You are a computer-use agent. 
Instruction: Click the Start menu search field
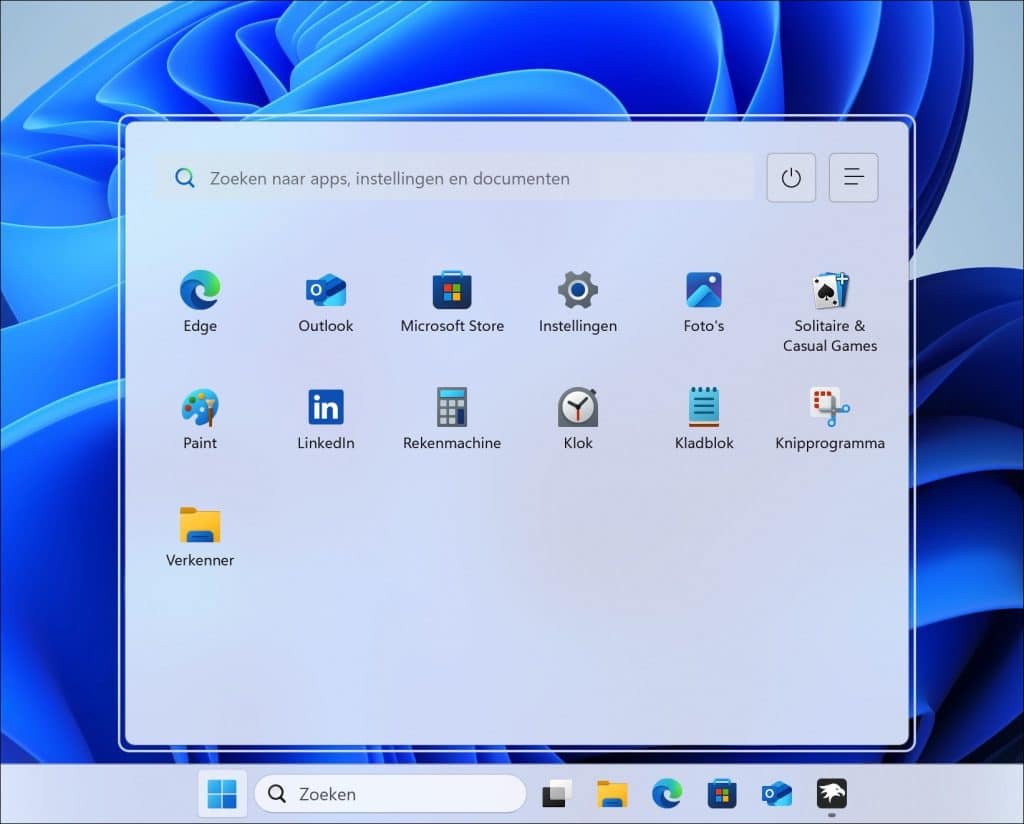pos(455,178)
